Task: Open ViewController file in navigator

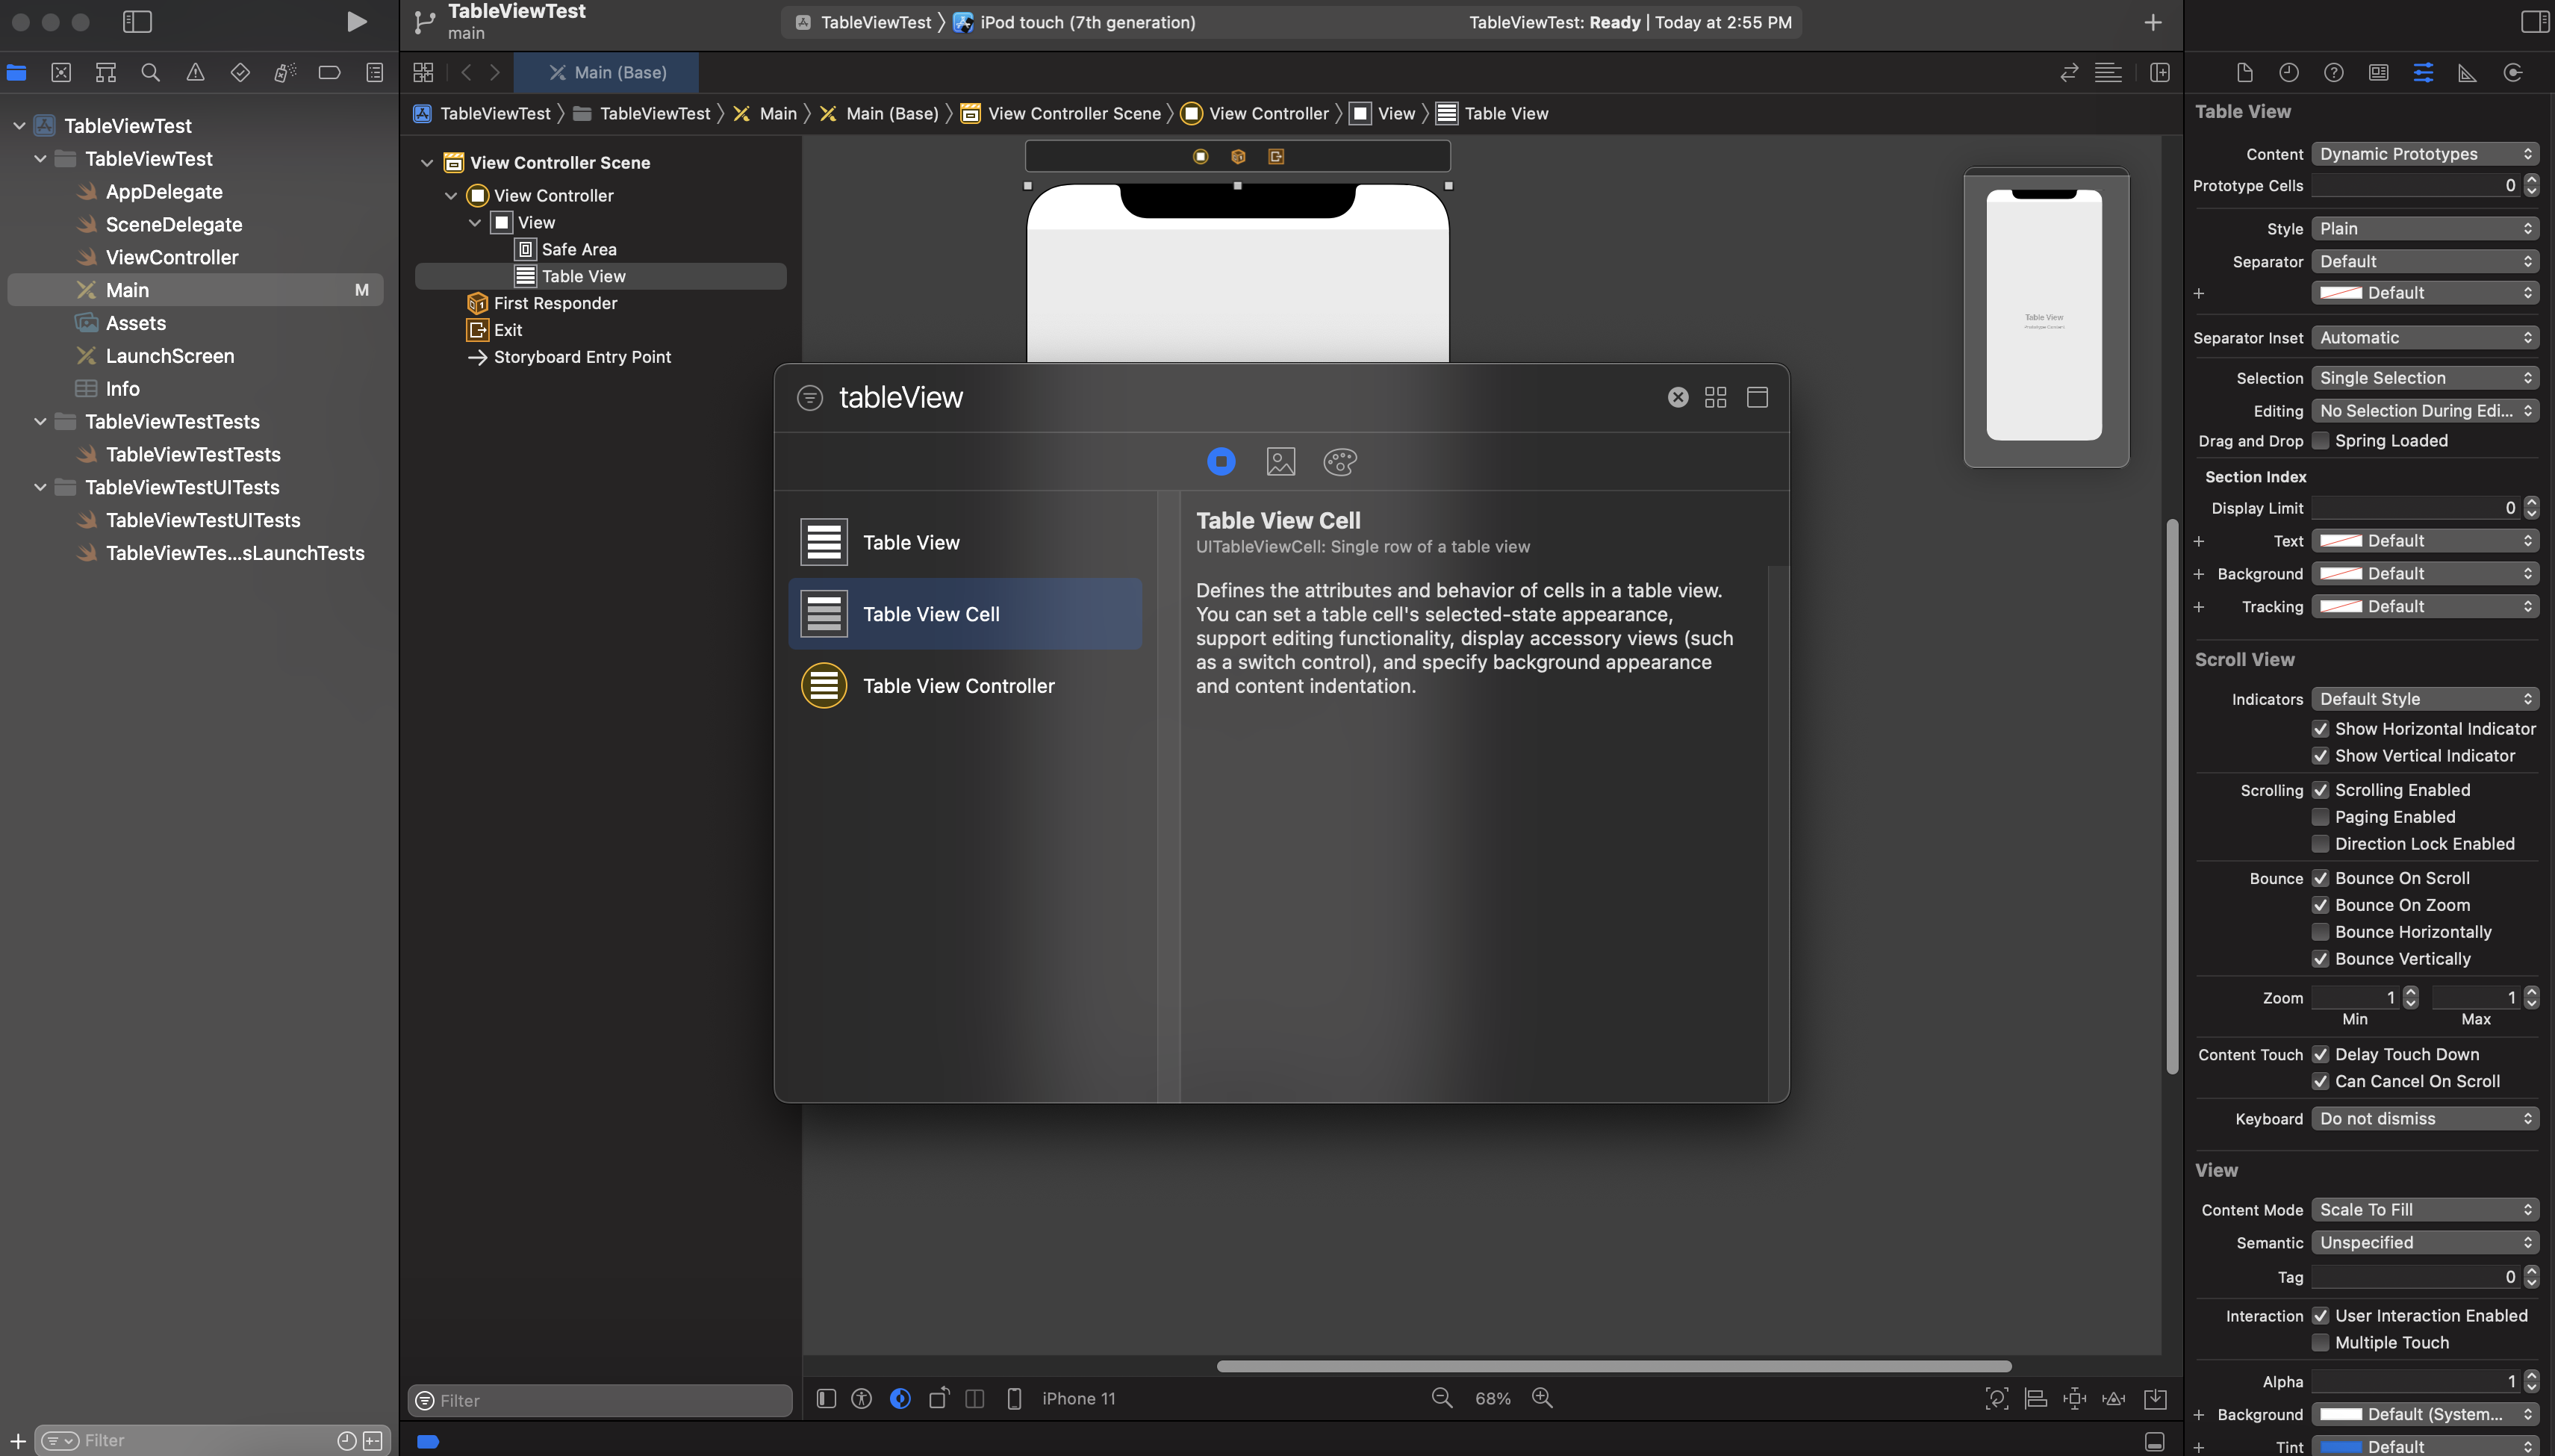Action: (172, 257)
